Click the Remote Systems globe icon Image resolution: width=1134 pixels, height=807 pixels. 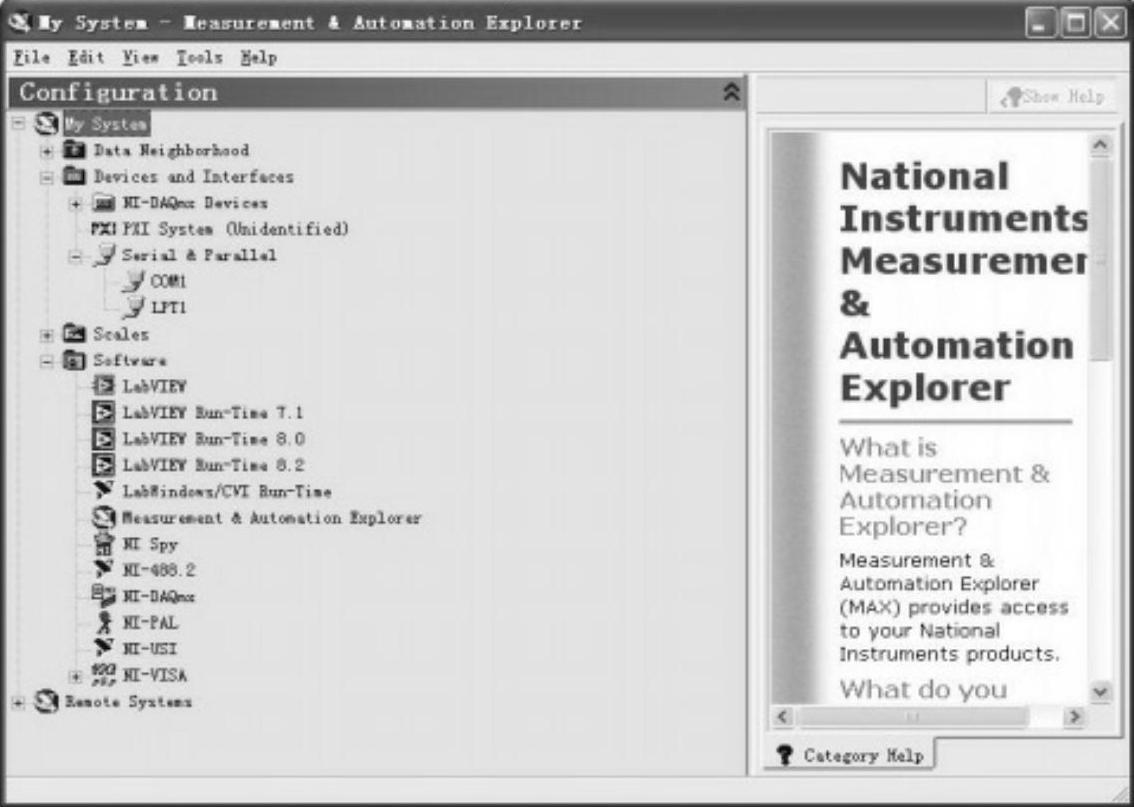click(x=47, y=701)
